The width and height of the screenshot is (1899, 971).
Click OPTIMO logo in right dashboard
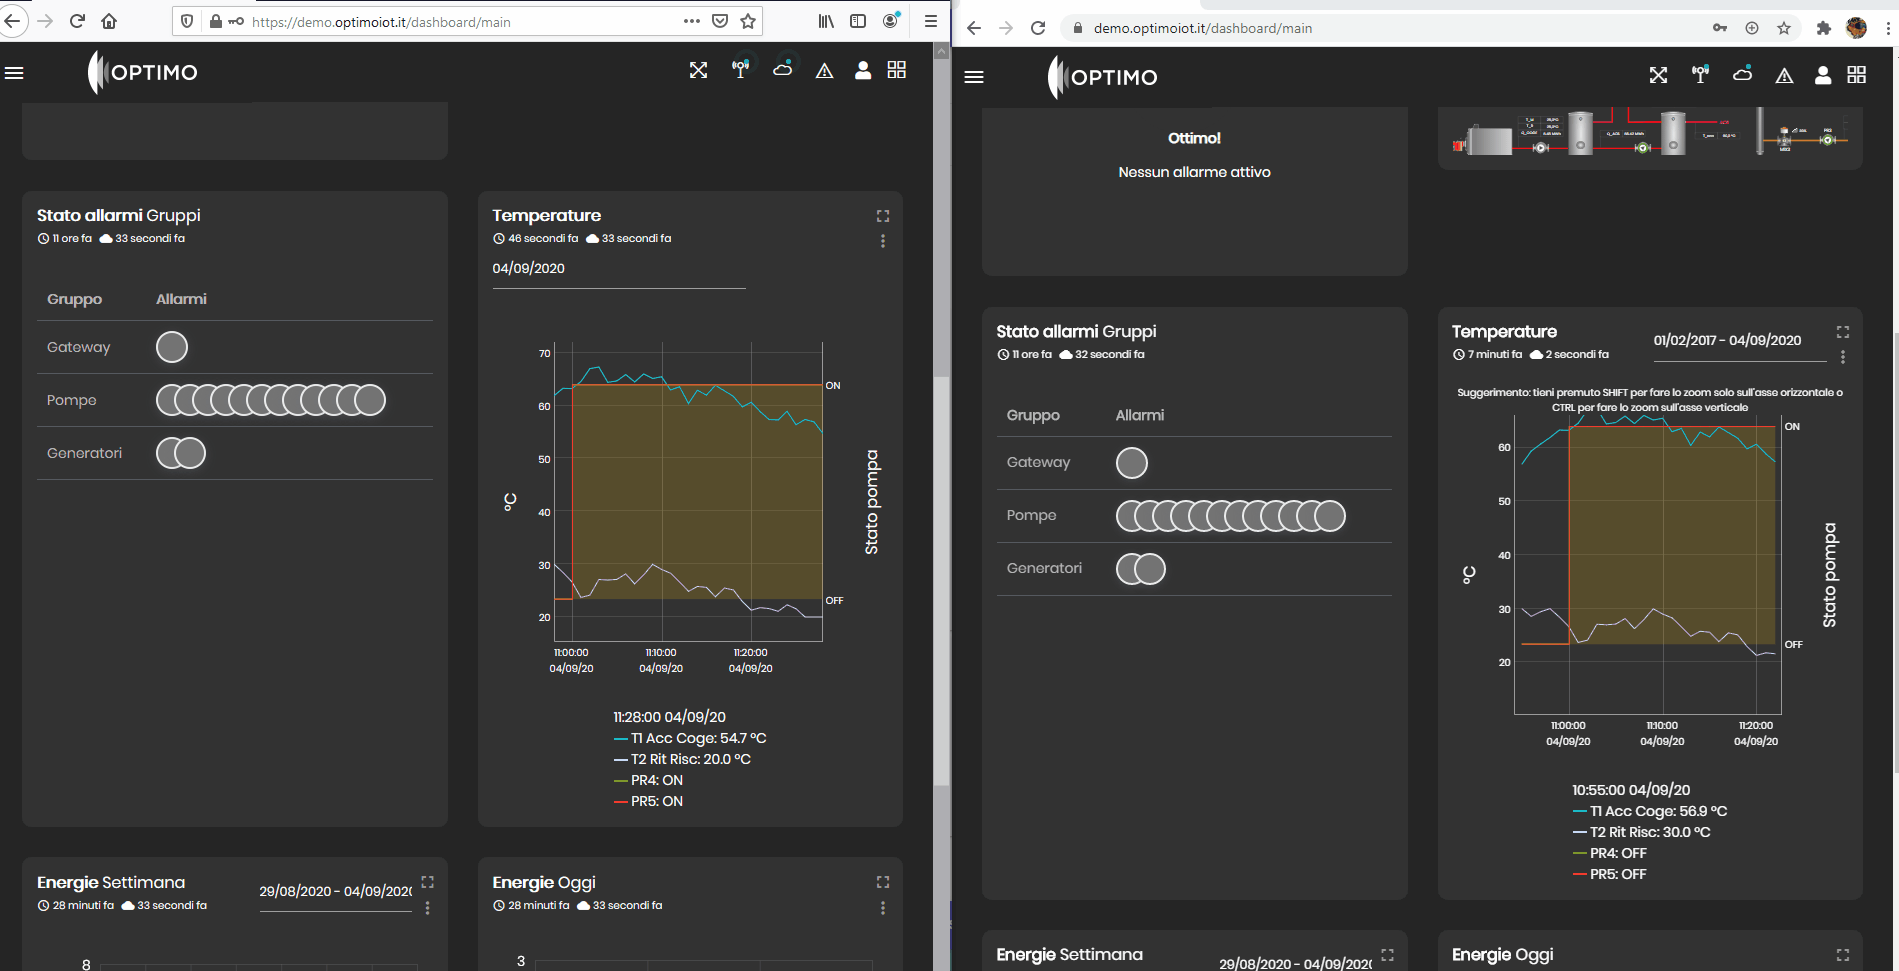[x=1103, y=77]
